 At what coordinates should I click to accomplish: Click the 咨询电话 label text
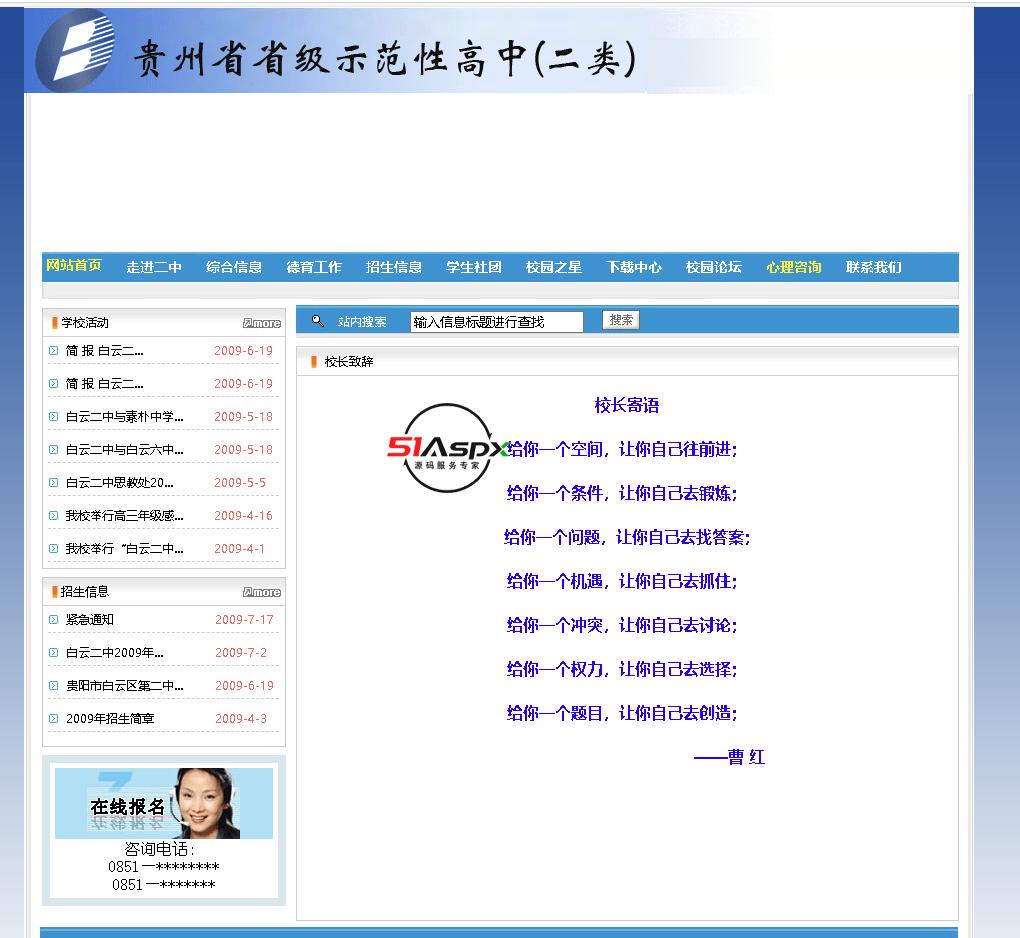[x=159, y=849]
